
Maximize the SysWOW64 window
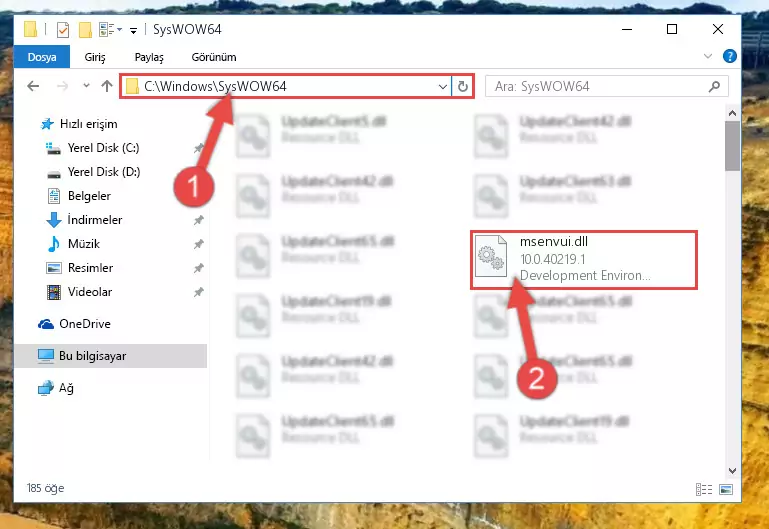[x=672, y=29]
